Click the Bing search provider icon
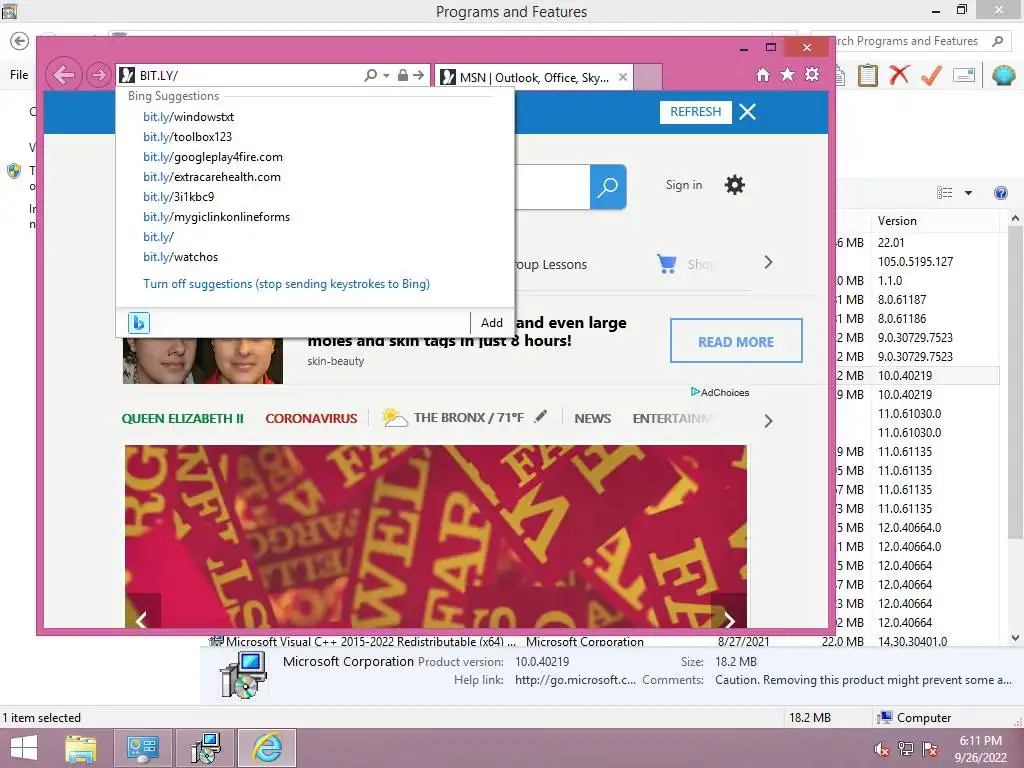The width and height of the screenshot is (1024, 768). tap(138, 323)
